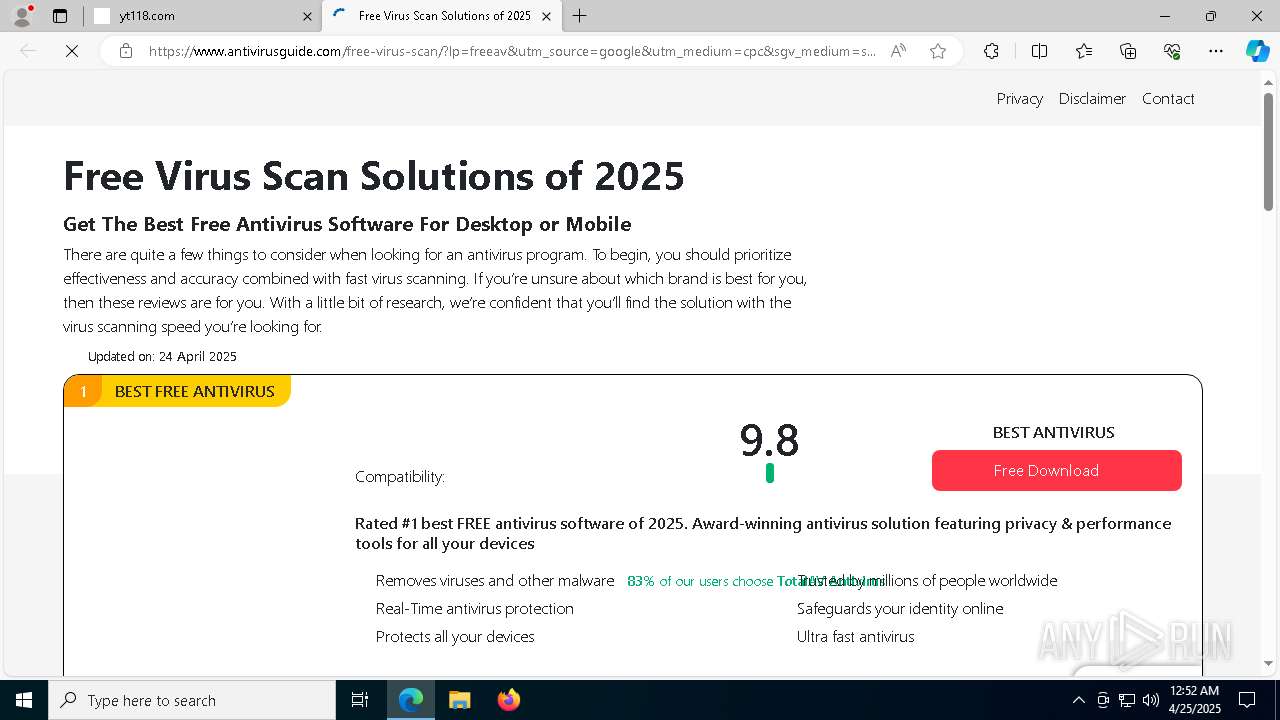
Task: Click the BEST FREE ANTIVIRUS badge
Action: [x=177, y=391]
